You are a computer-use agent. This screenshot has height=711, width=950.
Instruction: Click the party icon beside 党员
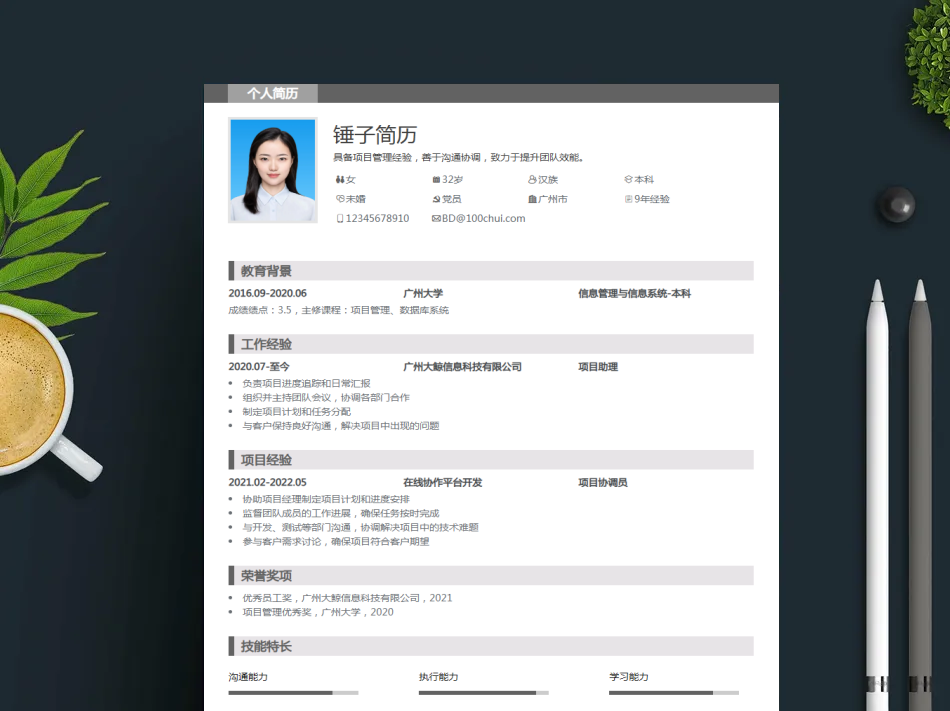(436, 199)
